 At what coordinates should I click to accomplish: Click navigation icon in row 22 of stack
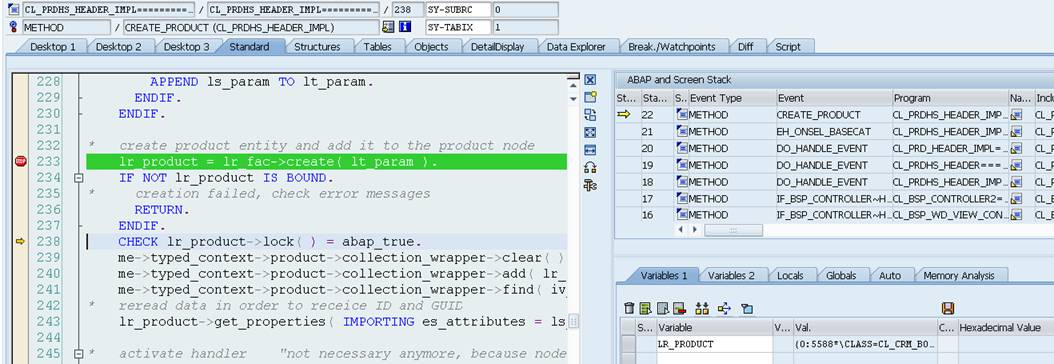coord(1016,115)
